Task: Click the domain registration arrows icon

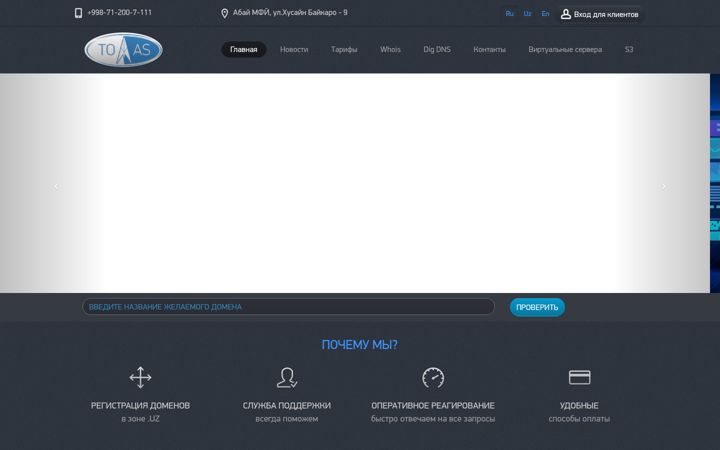Action: click(x=141, y=377)
